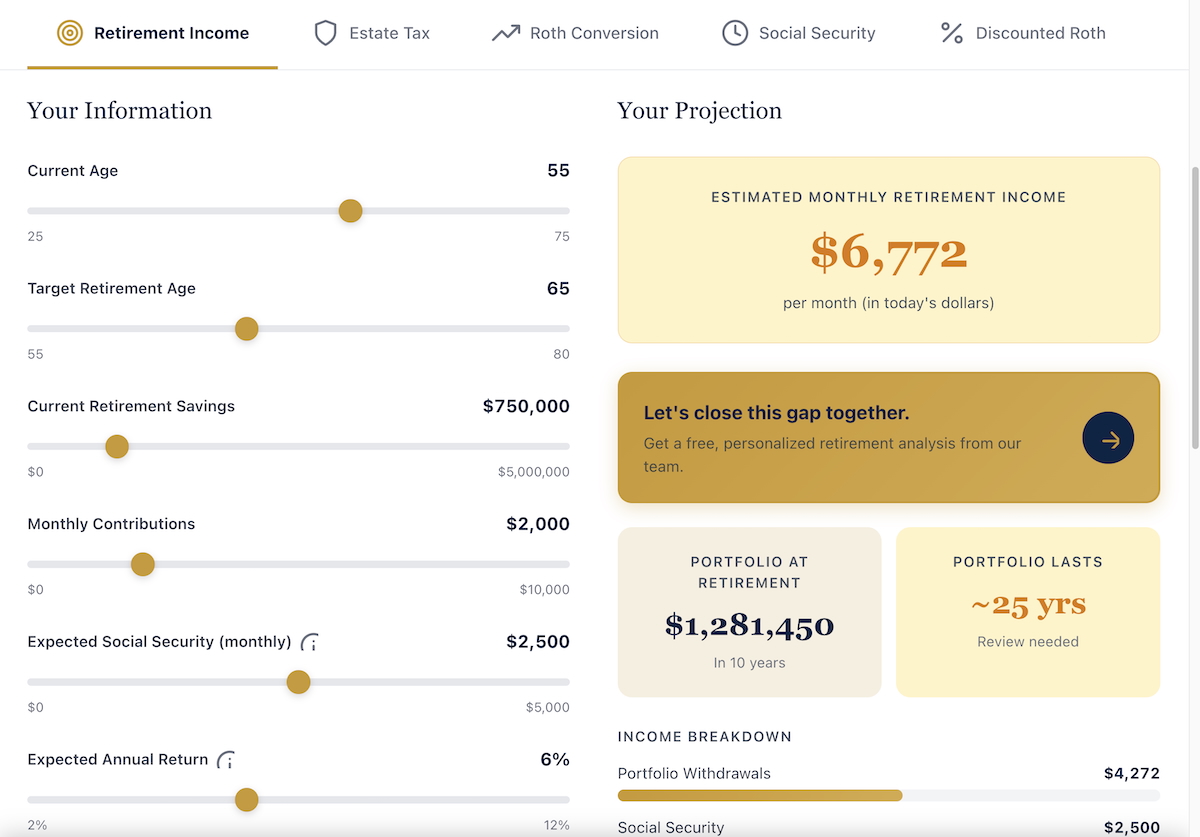Switch to the Retirement Income tab

[x=152, y=34]
